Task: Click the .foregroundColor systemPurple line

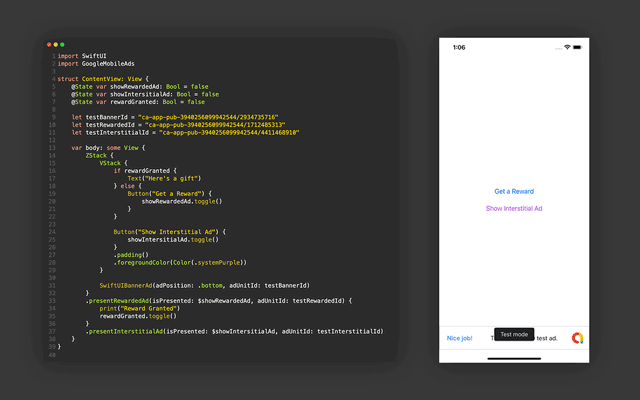Action: coord(180,262)
